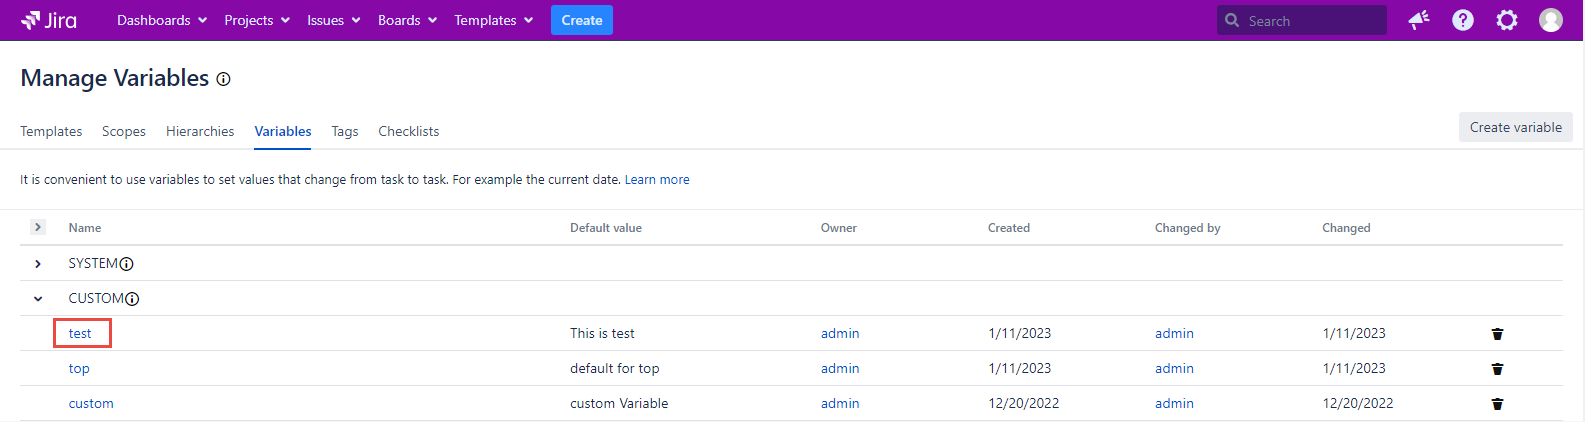Switch to the Checklists tab
1585x422 pixels.
tap(408, 131)
